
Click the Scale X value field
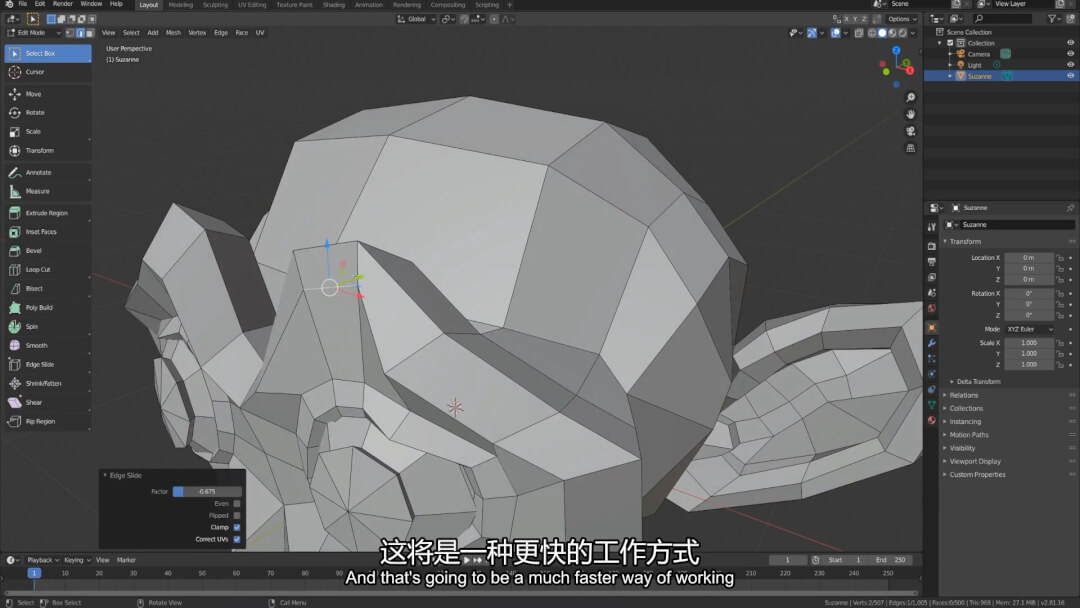tap(1029, 343)
